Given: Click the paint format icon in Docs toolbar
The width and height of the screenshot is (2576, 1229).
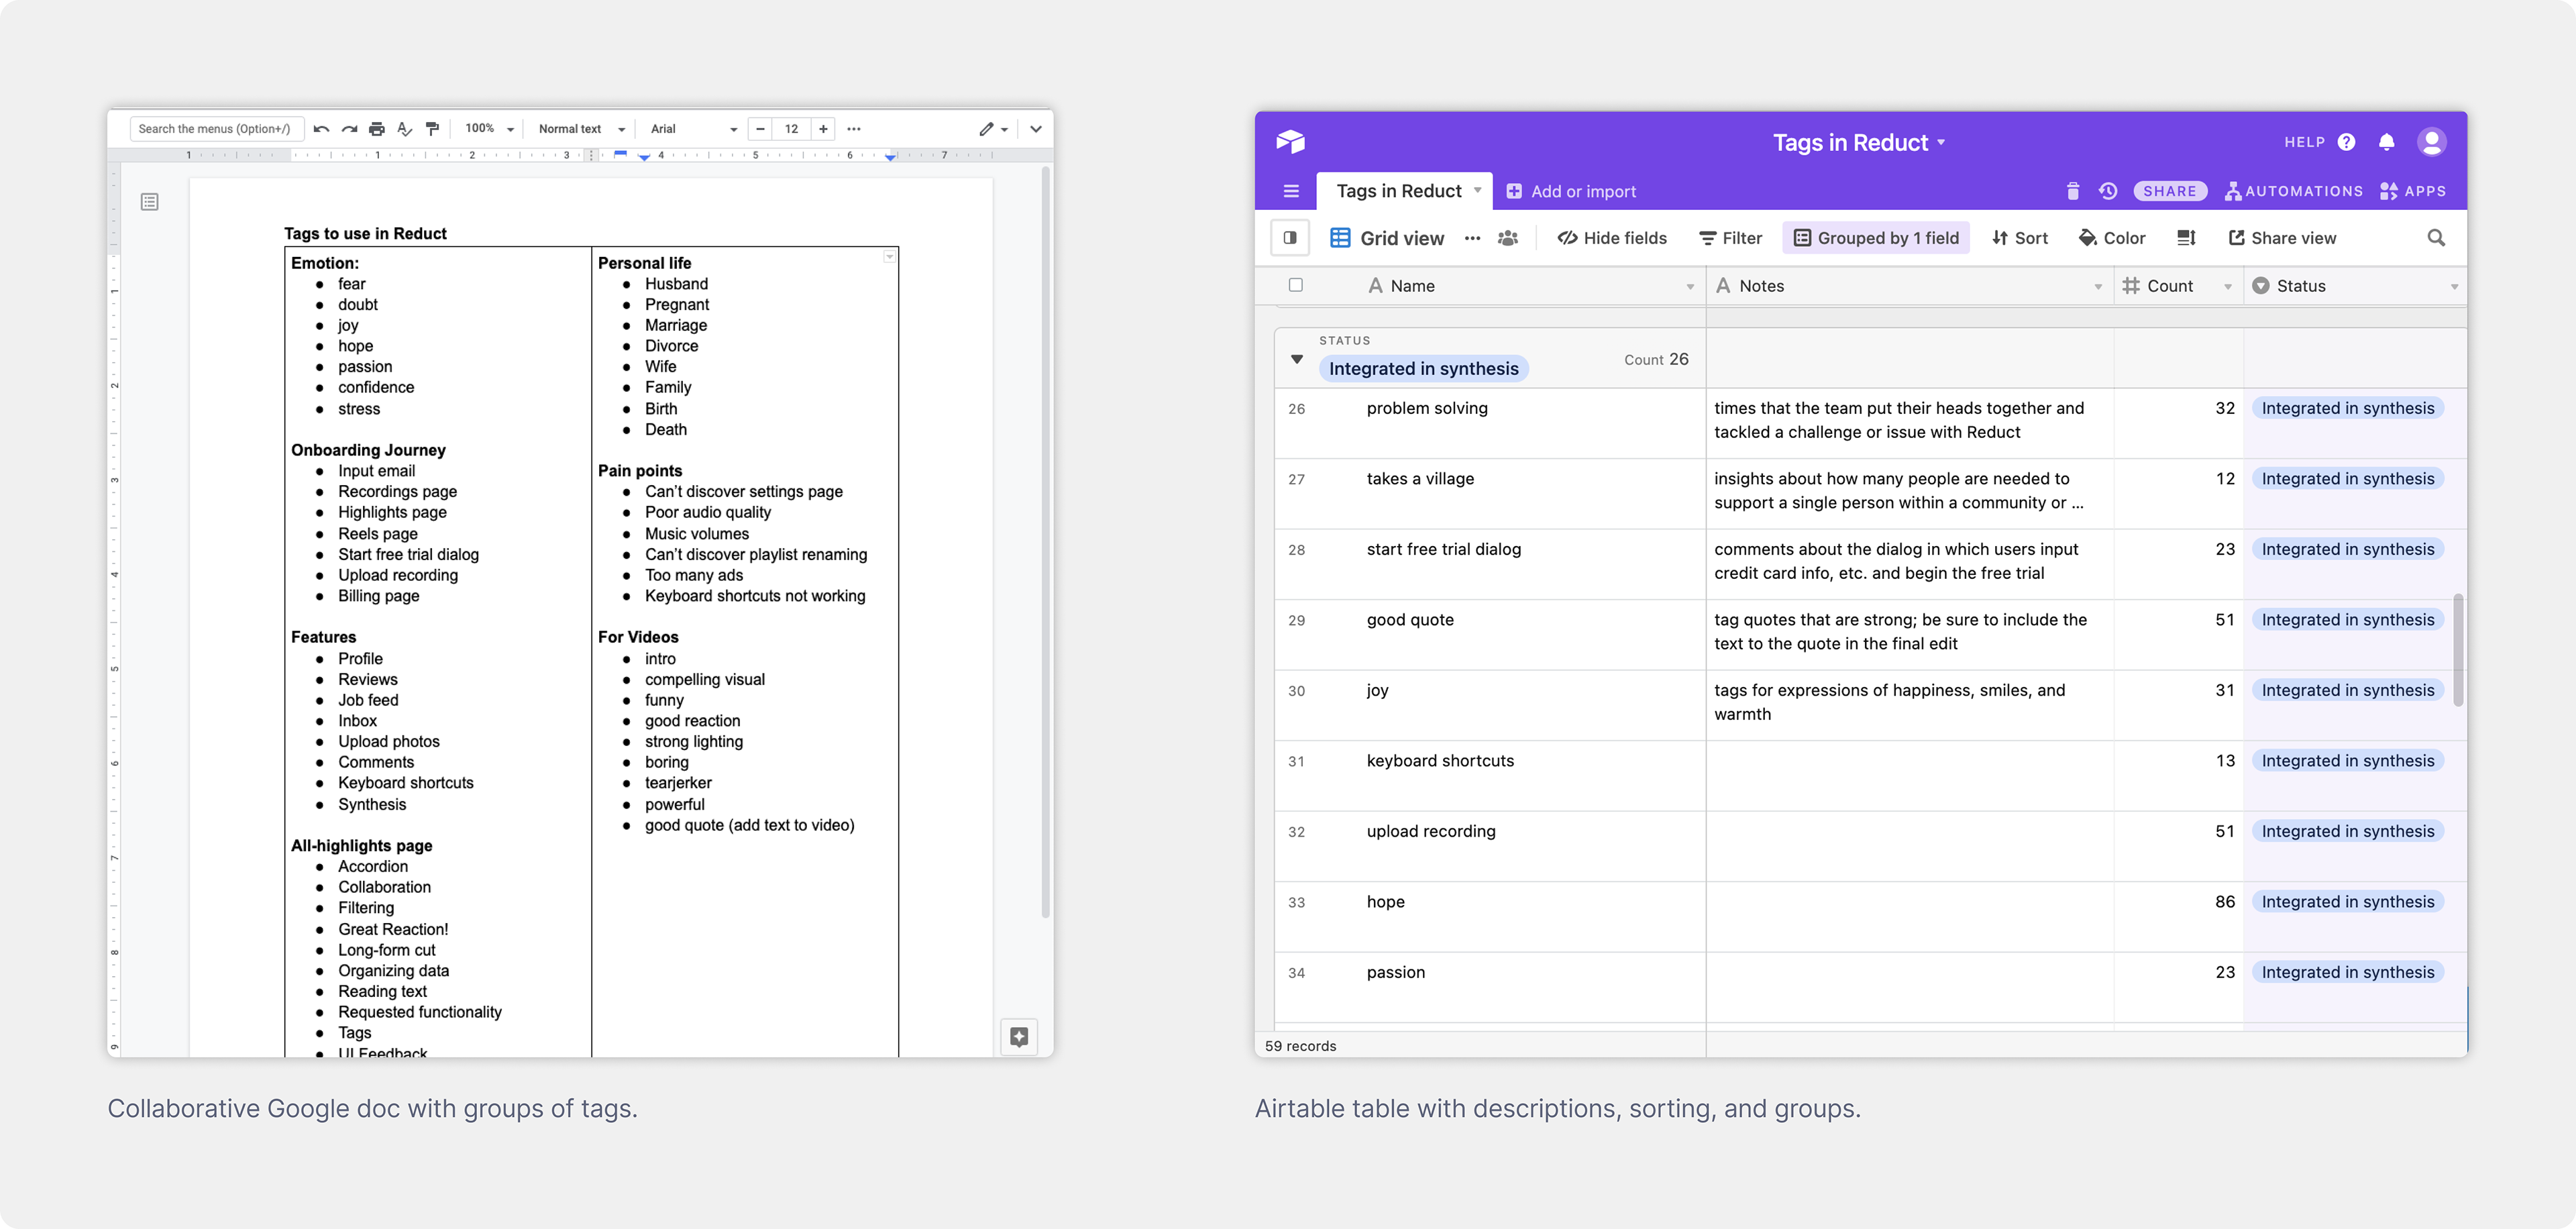Looking at the screenshot, I should (432, 129).
